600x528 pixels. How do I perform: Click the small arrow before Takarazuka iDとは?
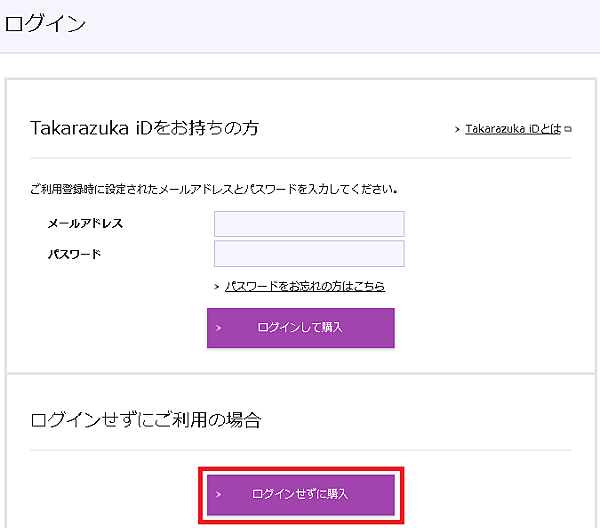pyautogui.click(x=456, y=129)
